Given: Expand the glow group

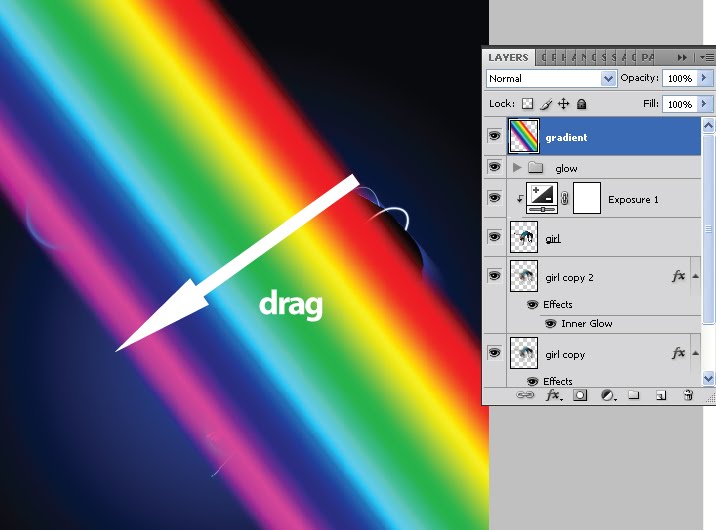Looking at the screenshot, I should pyautogui.click(x=517, y=168).
